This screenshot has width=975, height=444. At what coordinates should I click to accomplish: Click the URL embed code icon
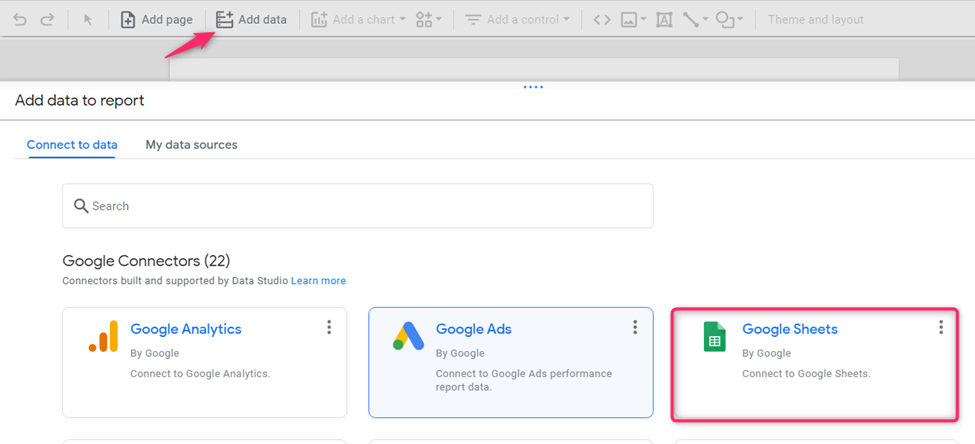pos(601,19)
